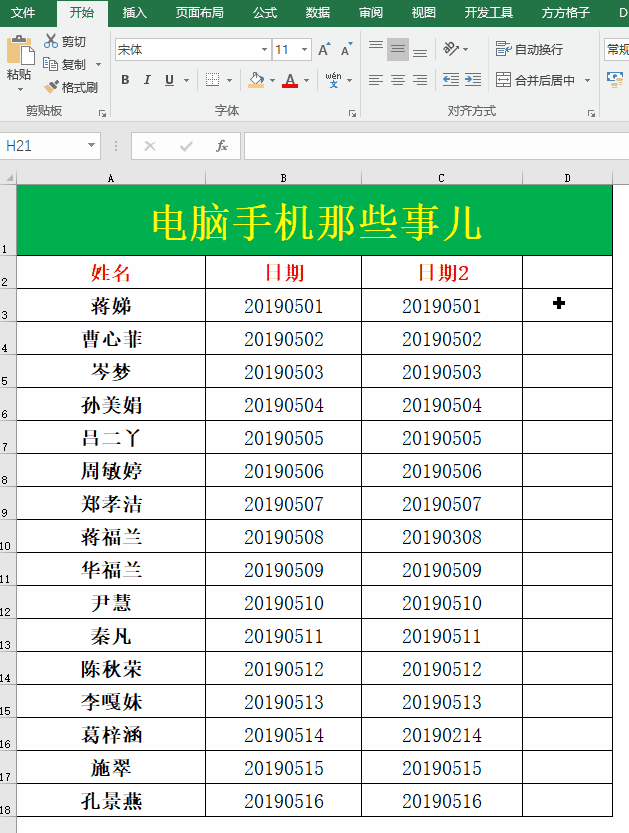Switch to the 插入 Insert tab

pos(134,13)
